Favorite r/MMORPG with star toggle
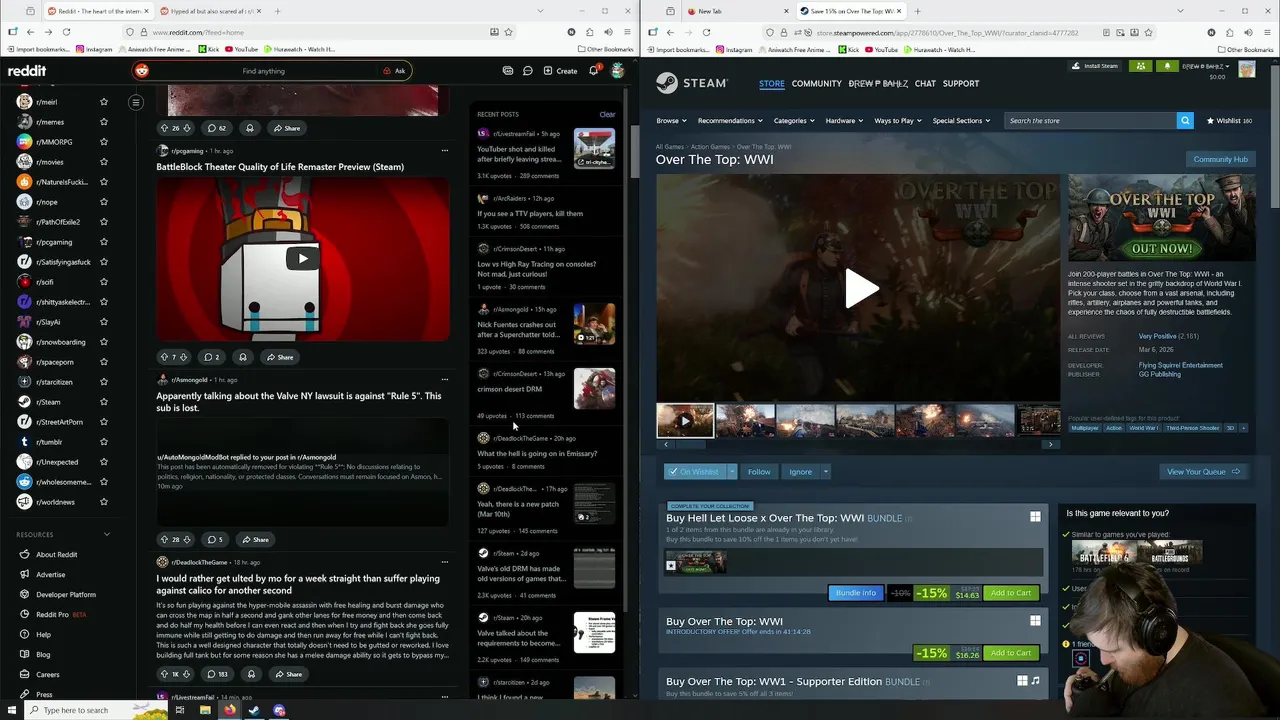The width and height of the screenshot is (1280, 720). point(104,142)
